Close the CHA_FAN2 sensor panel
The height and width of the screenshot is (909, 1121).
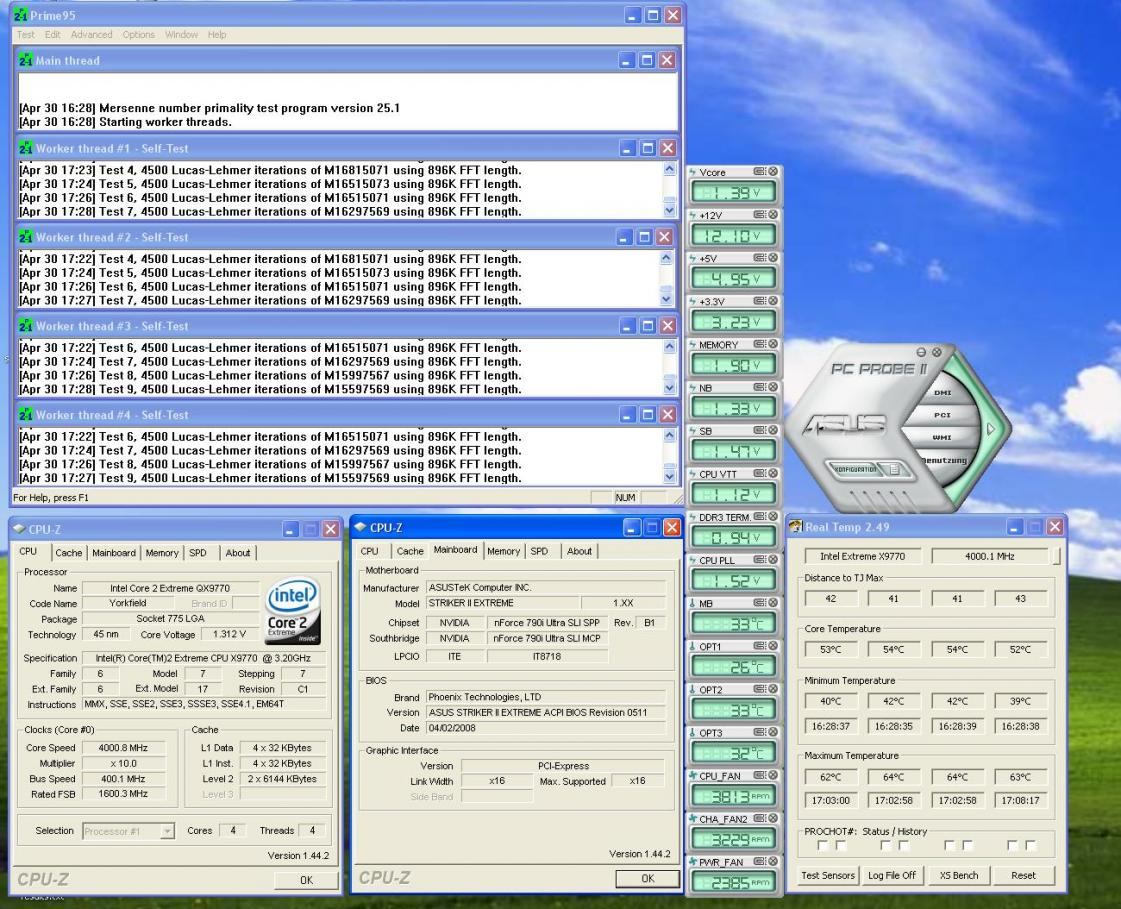coord(773,818)
